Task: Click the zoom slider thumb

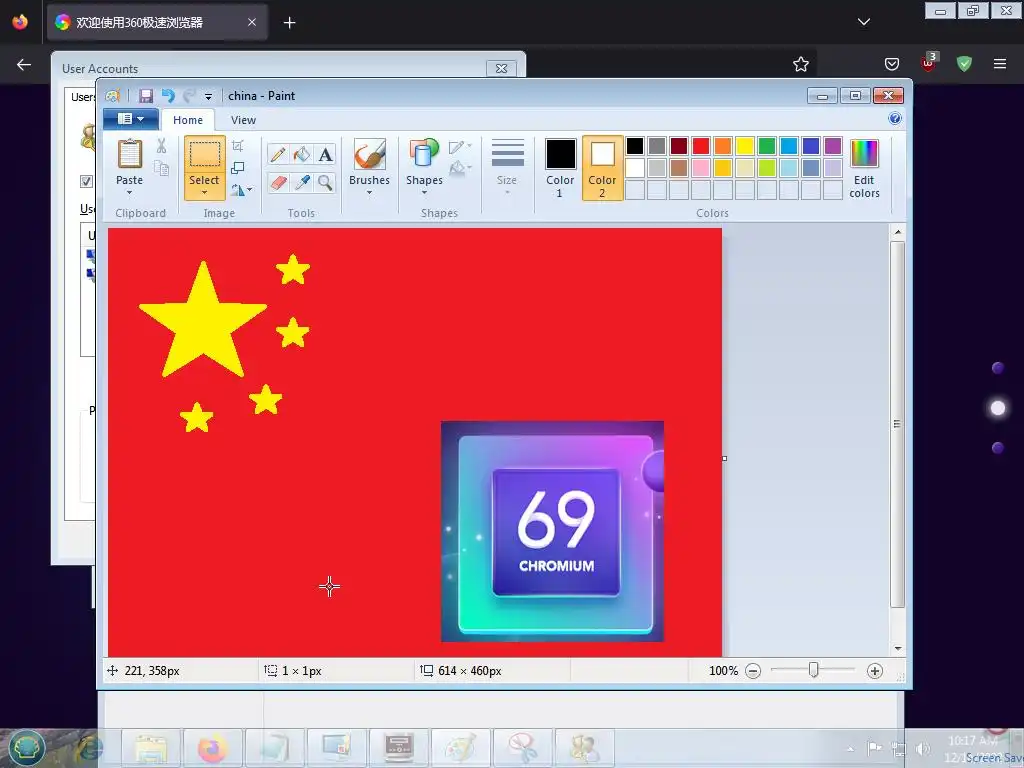Action: click(x=814, y=670)
